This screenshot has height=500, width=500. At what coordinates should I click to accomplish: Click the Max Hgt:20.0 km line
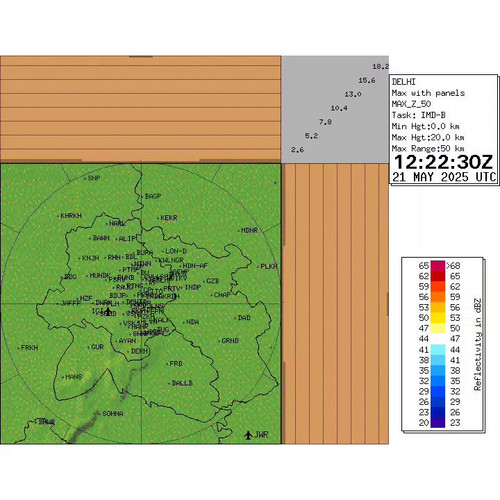point(428,137)
